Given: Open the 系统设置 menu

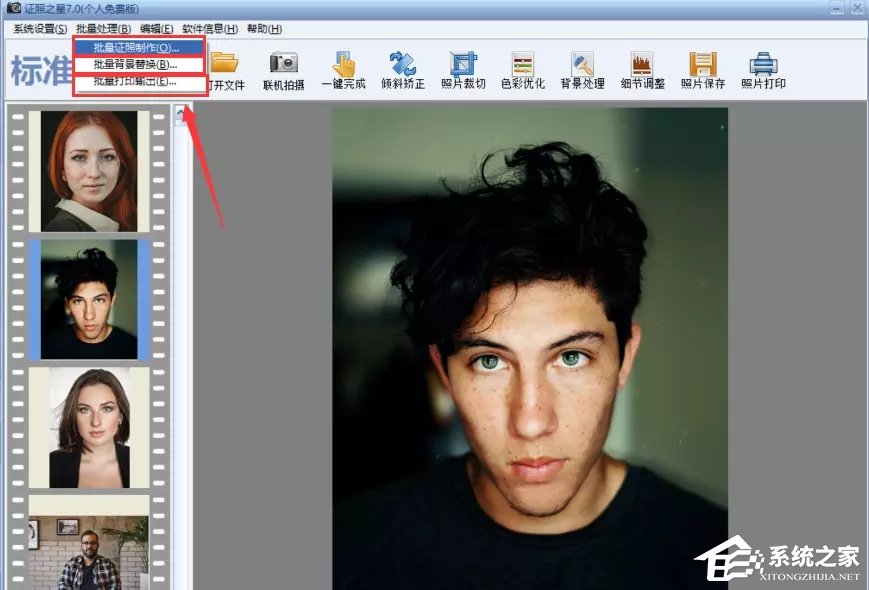Looking at the screenshot, I should point(40,29).
